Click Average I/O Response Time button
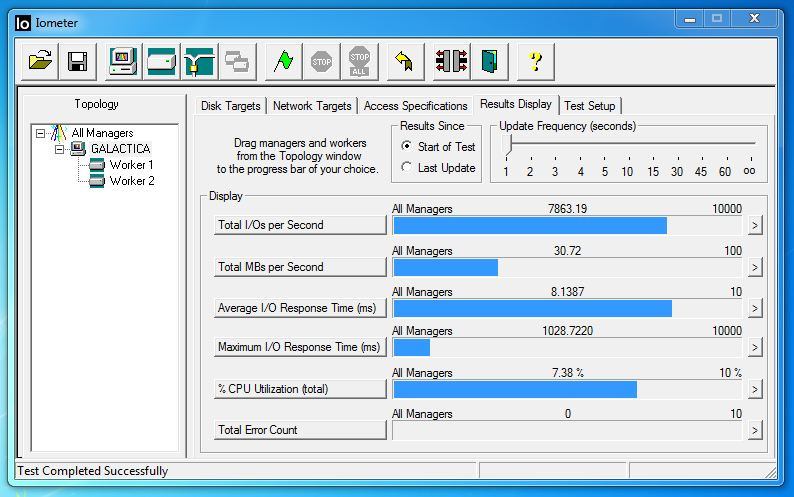This screenshot has height=497, width=794. point(300,308)
